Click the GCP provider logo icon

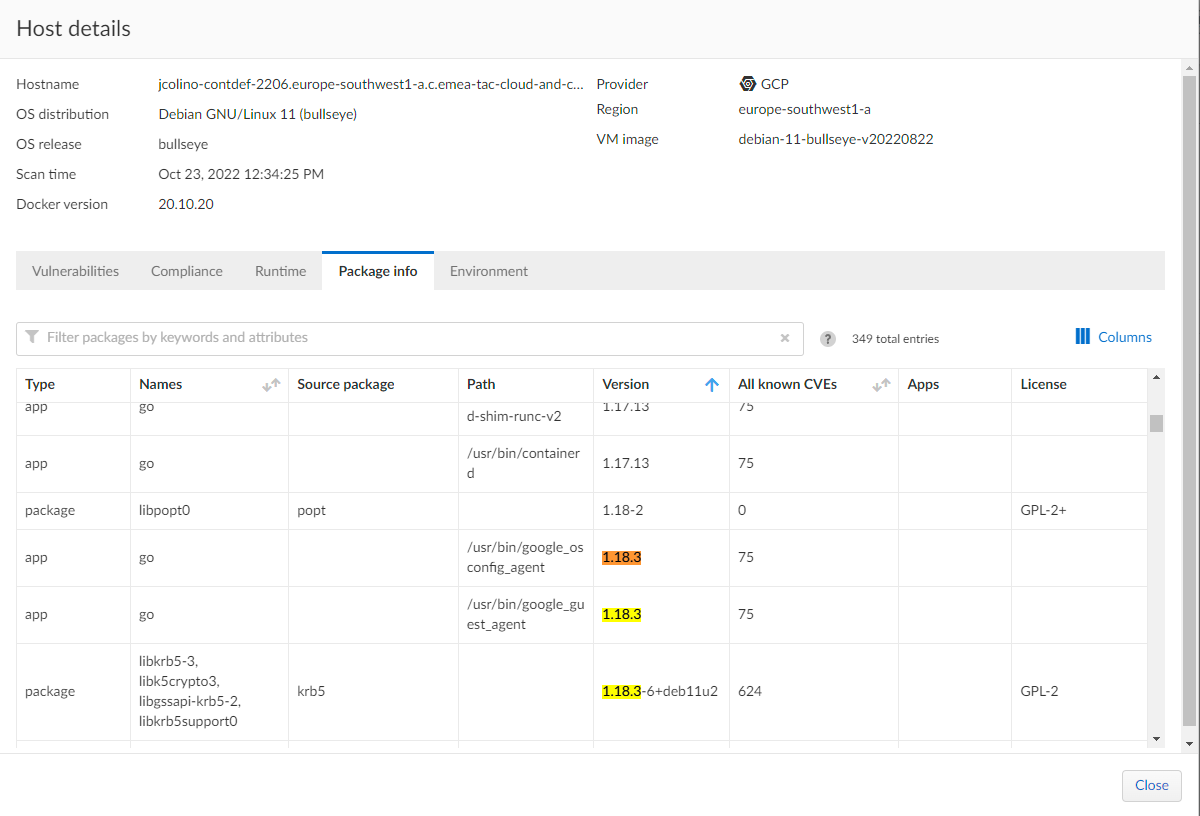(x=747, y=84)
